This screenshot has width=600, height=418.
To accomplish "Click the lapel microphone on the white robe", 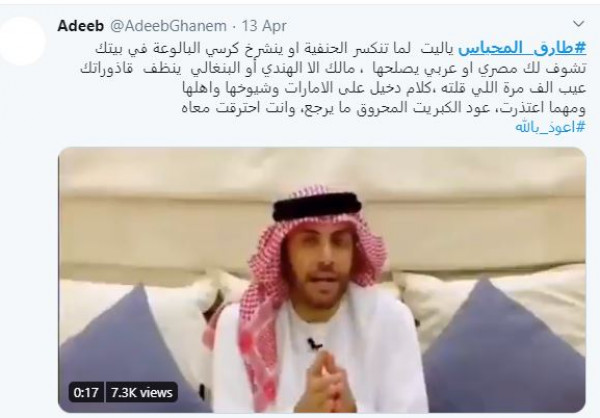I will coord(315,344).
